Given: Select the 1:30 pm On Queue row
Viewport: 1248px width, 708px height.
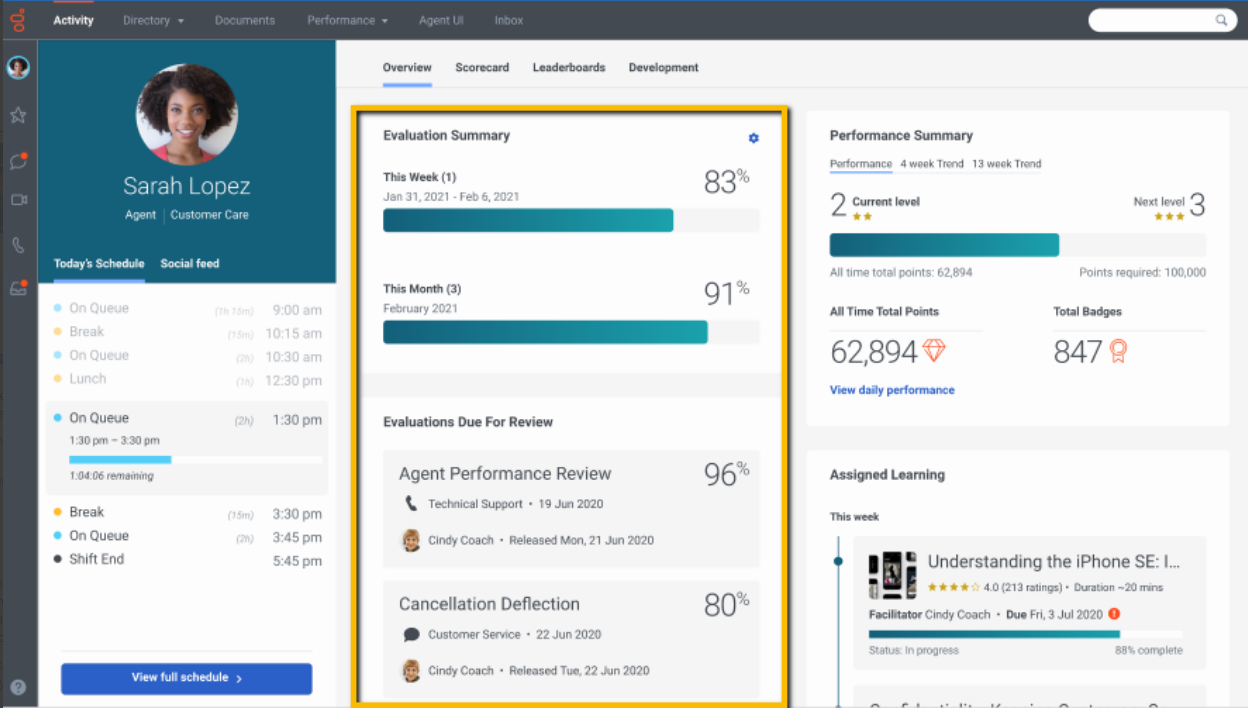Looking at the screenshot, I should point(187,448).
